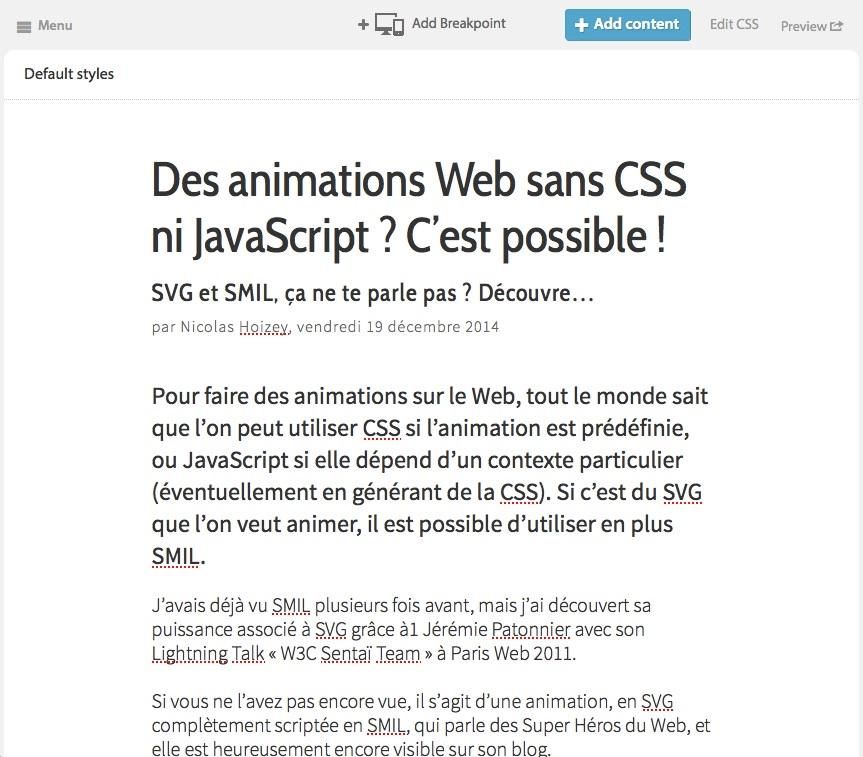Image resolution: width=863 pixels, height=757 pixels.
Task: Select the Default styles tab
Action: [x=69, y=74]
